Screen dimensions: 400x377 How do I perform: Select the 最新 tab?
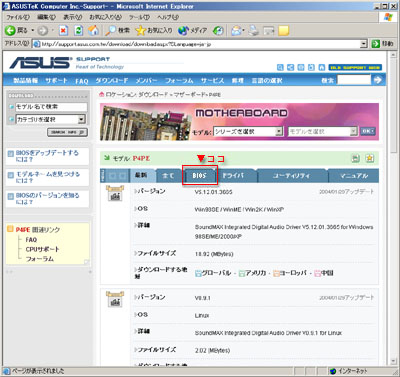point(141,175)
